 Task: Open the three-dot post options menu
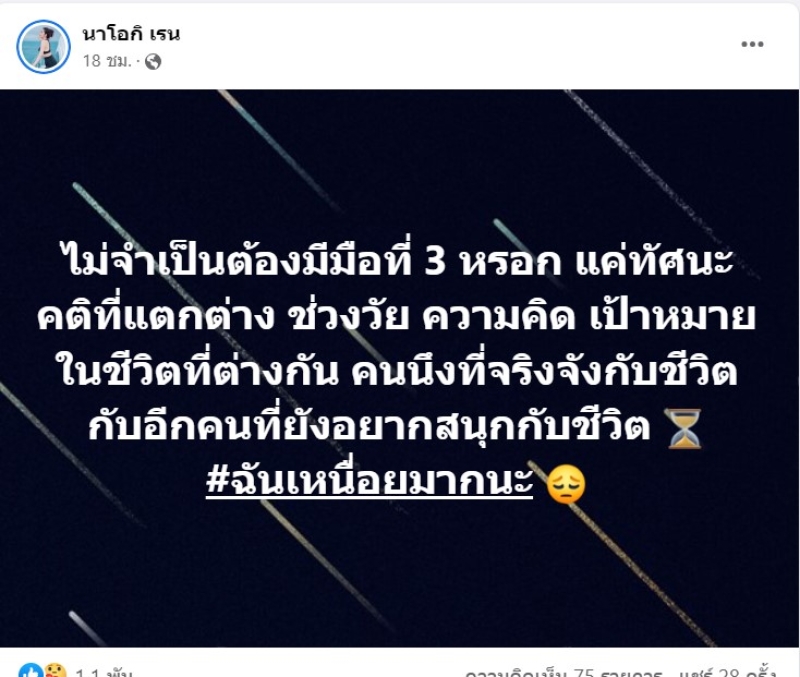tap(752, 44)
